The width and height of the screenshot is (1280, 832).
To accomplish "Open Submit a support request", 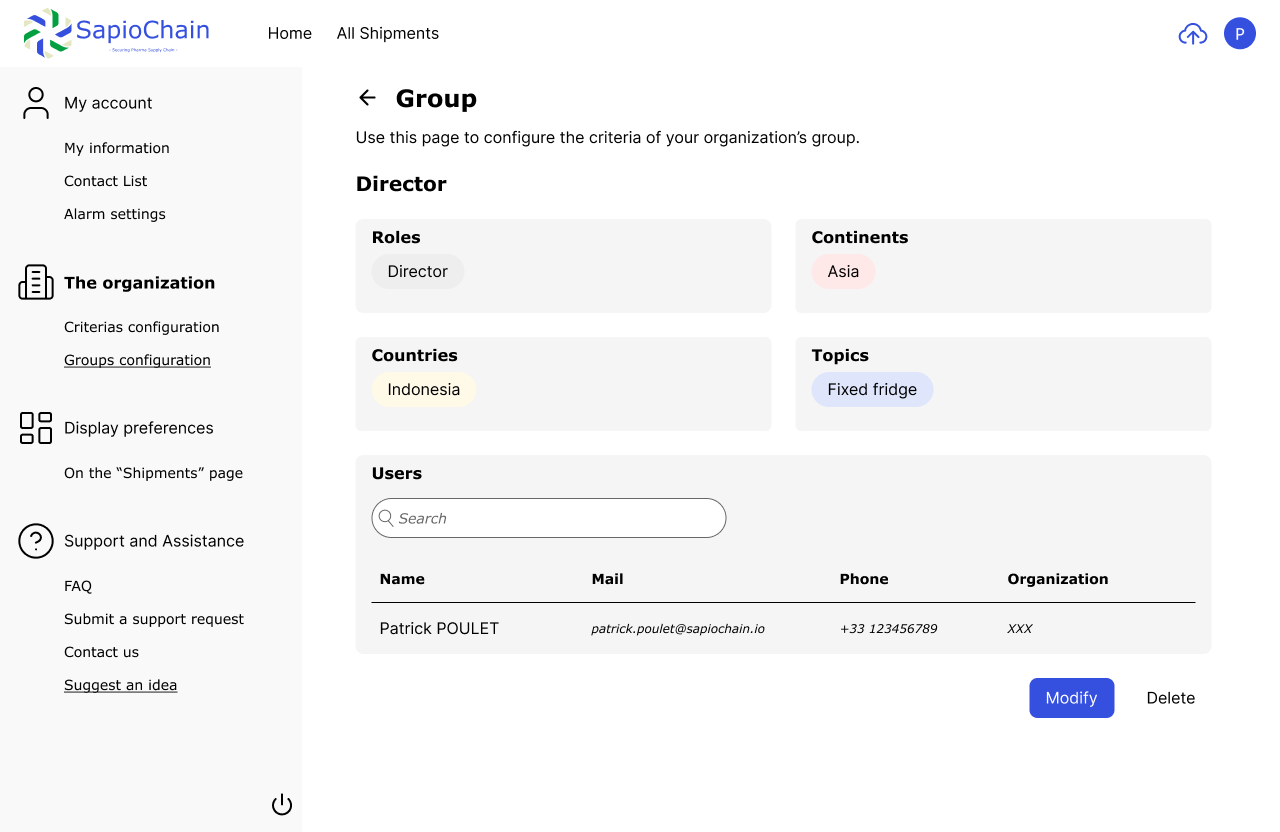I will 153,619.
